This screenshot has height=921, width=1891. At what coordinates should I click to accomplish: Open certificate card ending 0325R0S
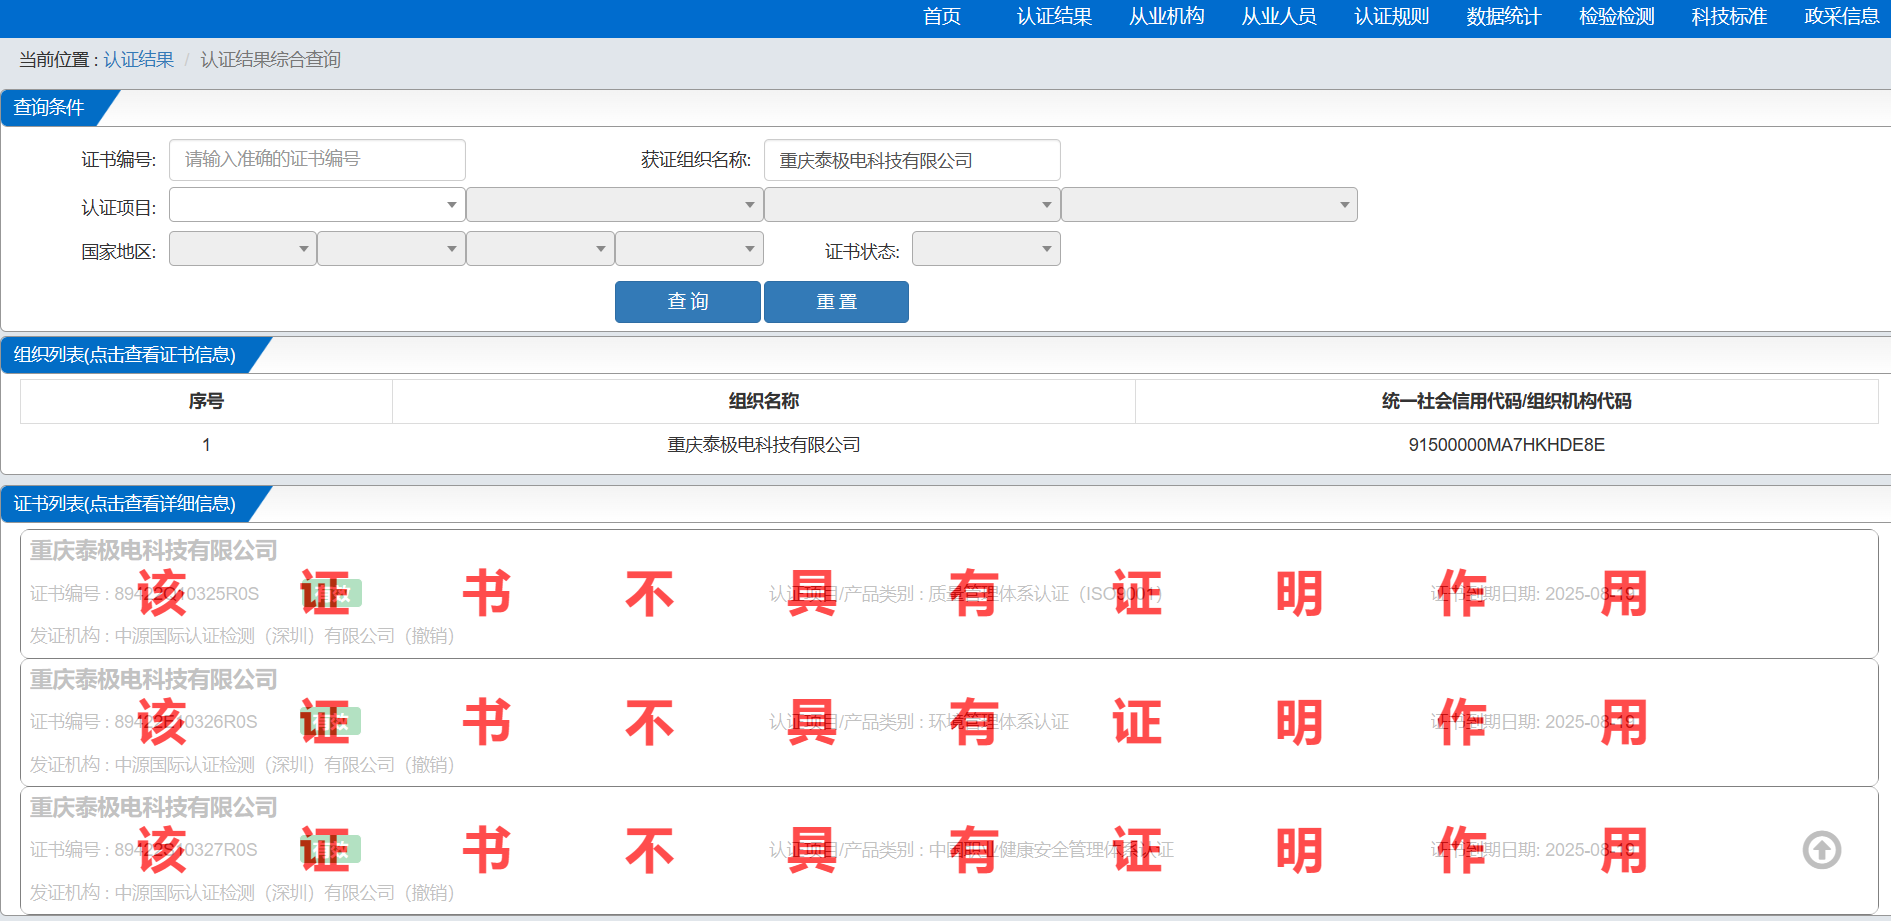pos(949,594)
